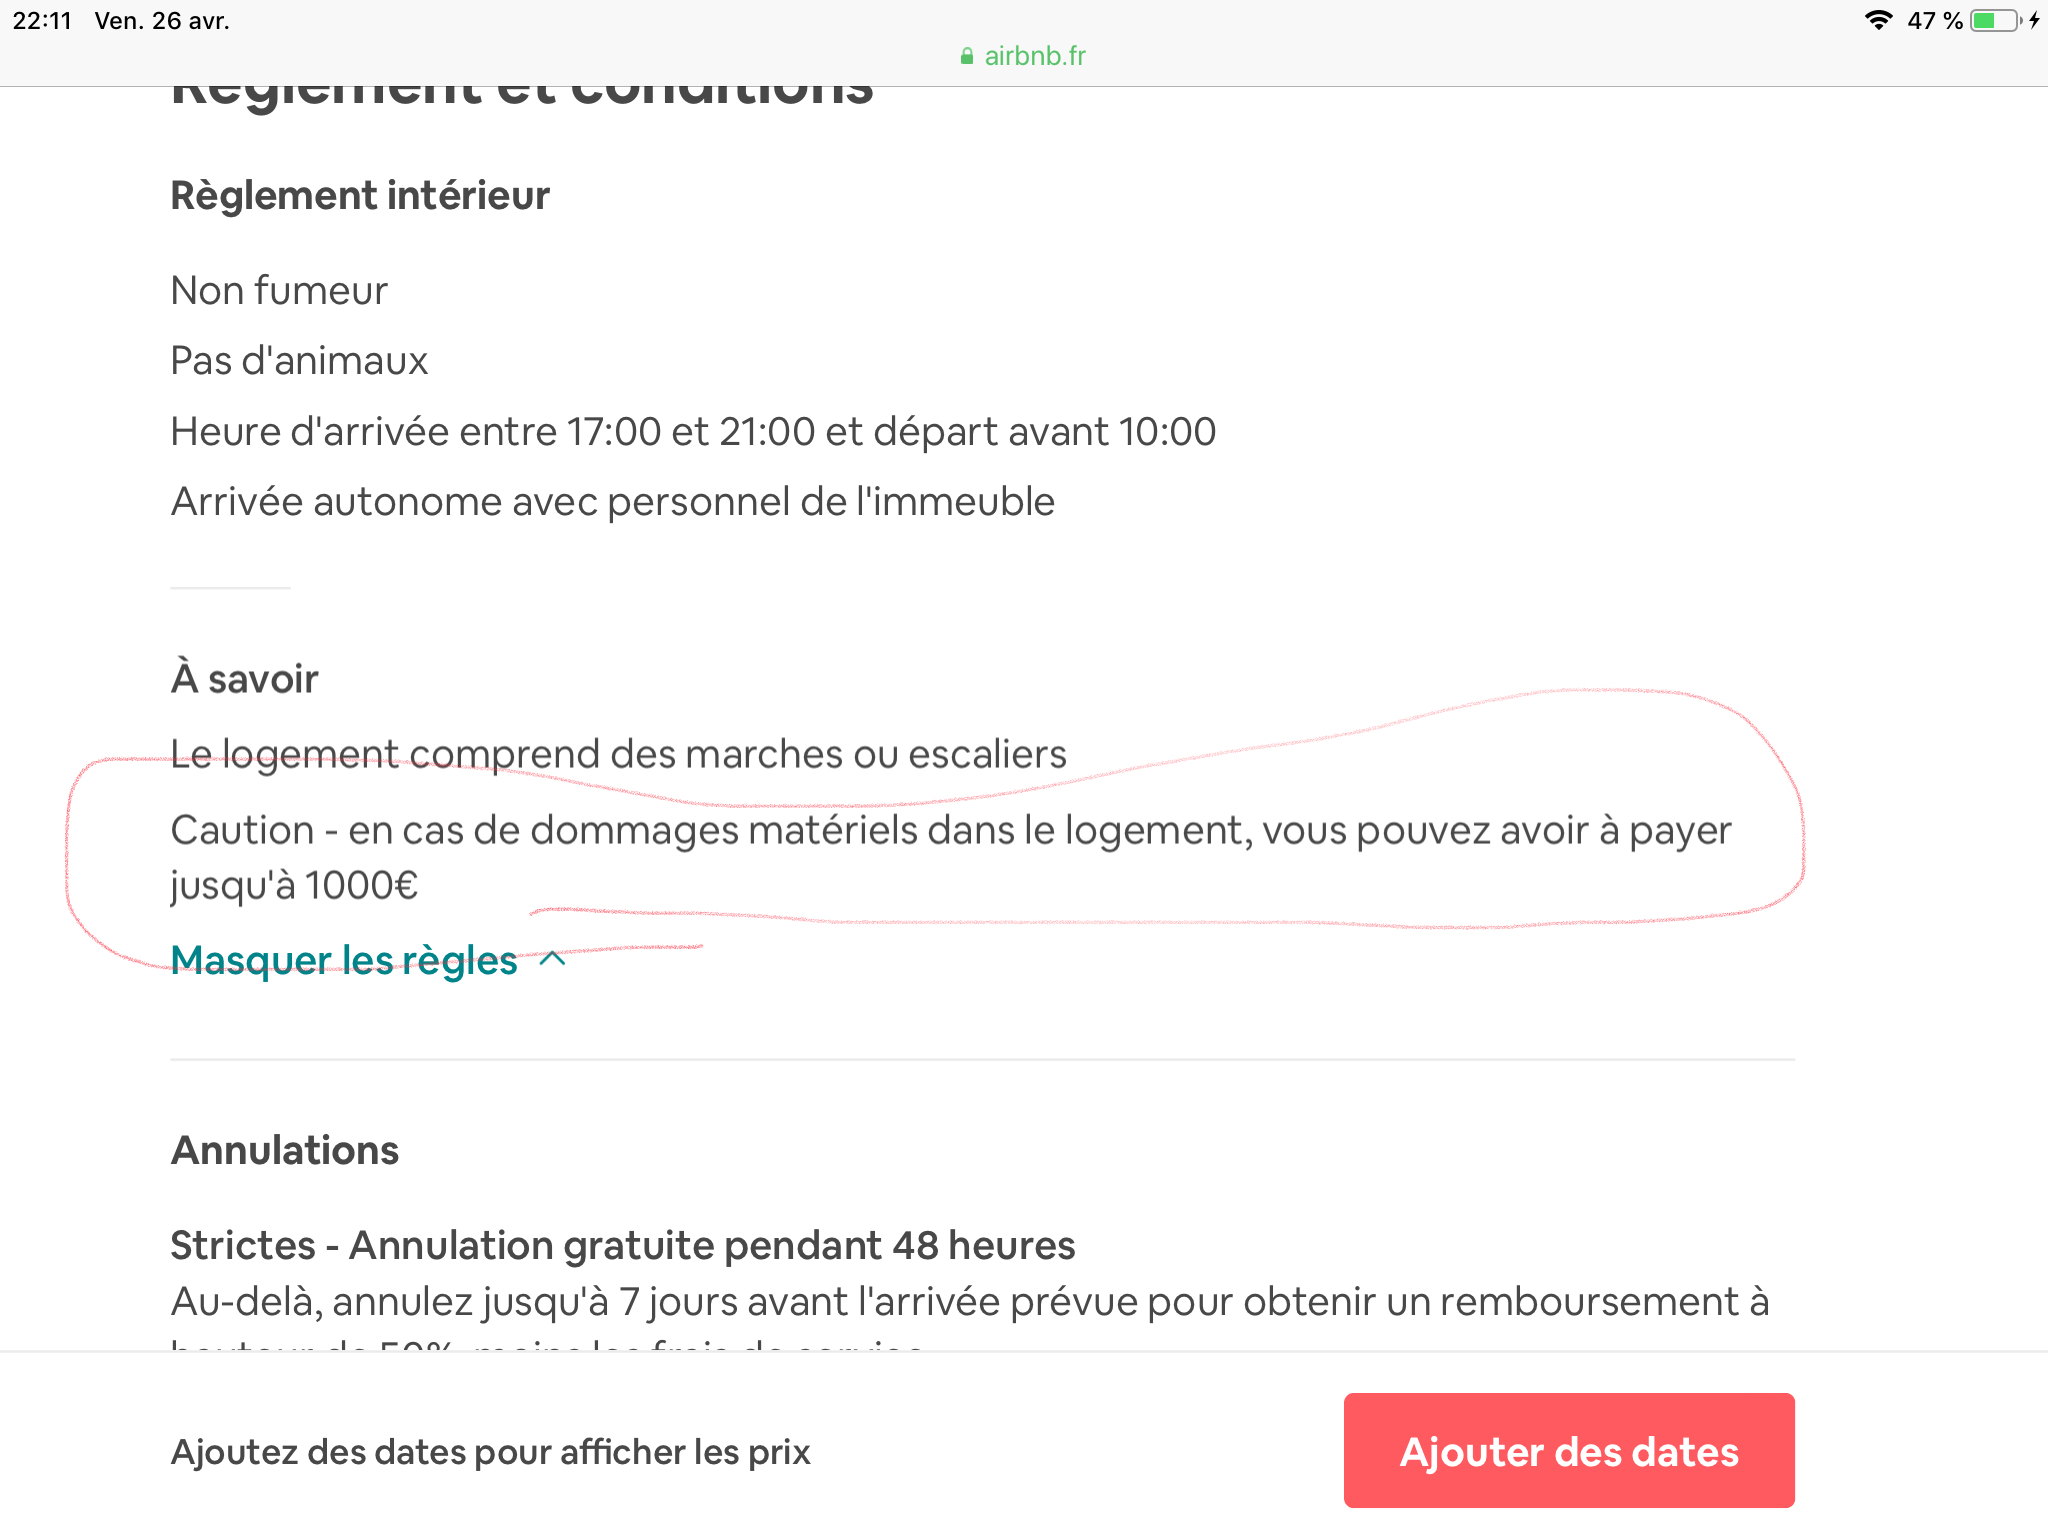Image resolution: width=2048 pixels, height=1536 pixels.
Task: Click the "Masquer les règles" link
Action: pos(344,960)
